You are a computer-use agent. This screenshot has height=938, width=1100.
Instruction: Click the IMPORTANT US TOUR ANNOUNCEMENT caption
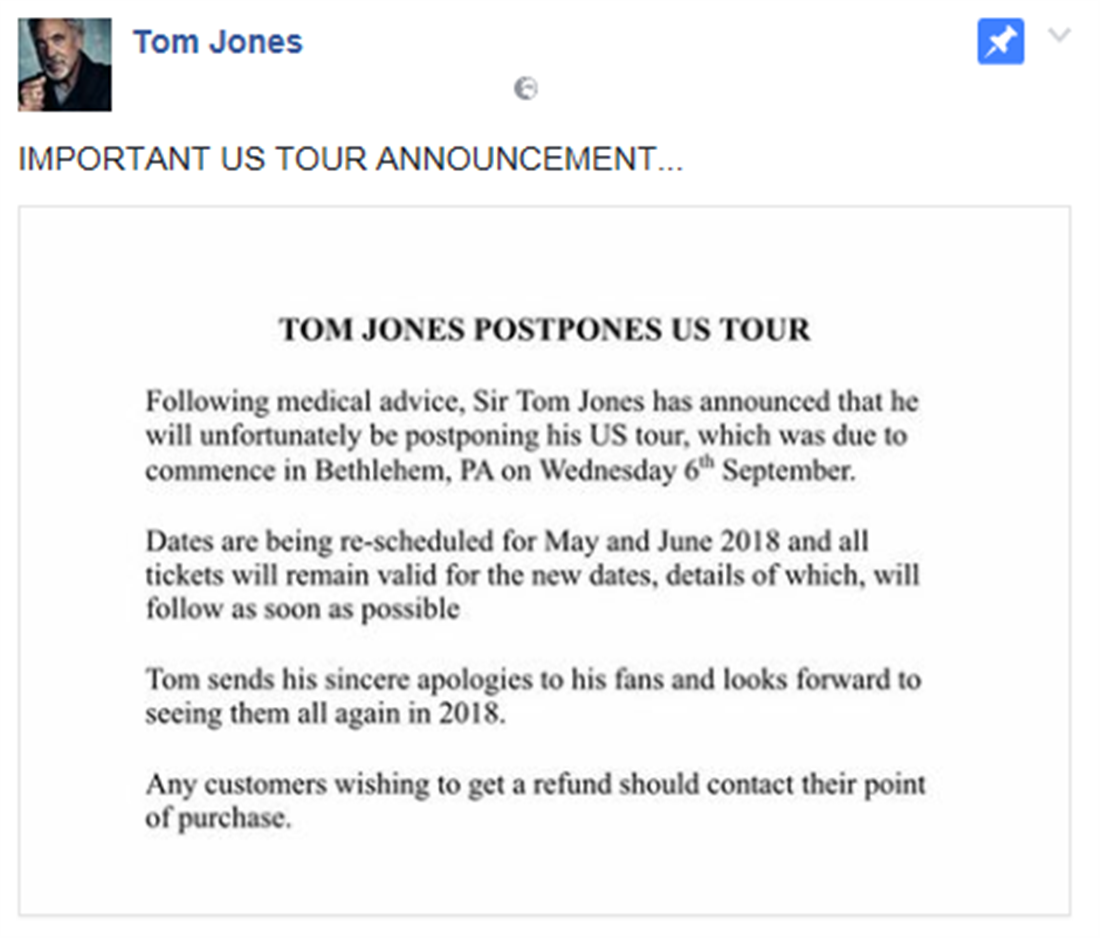click(x=350, y=160)
